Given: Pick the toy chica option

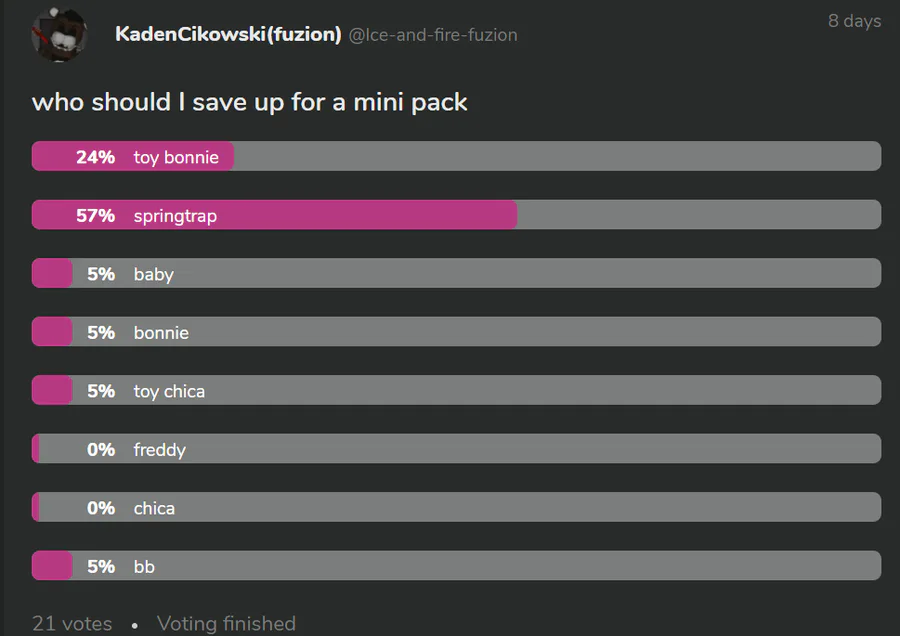Looking at the screenshot, I should click(456, 390).
